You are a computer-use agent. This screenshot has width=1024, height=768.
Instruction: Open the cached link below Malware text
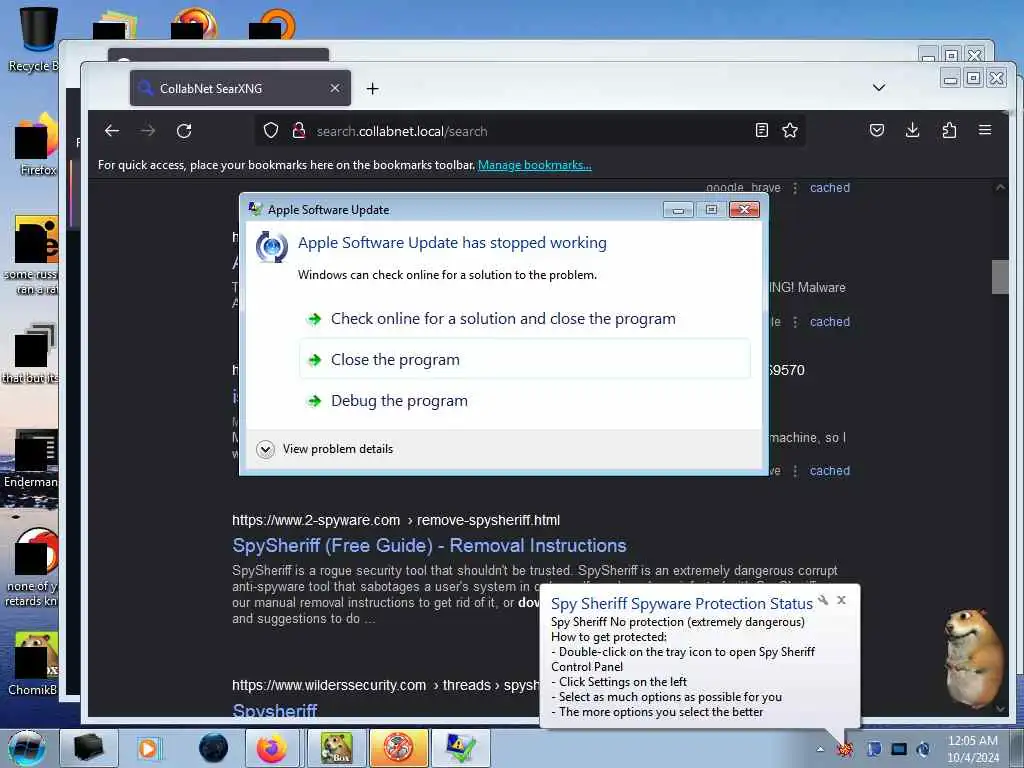[x=829, y=322]
